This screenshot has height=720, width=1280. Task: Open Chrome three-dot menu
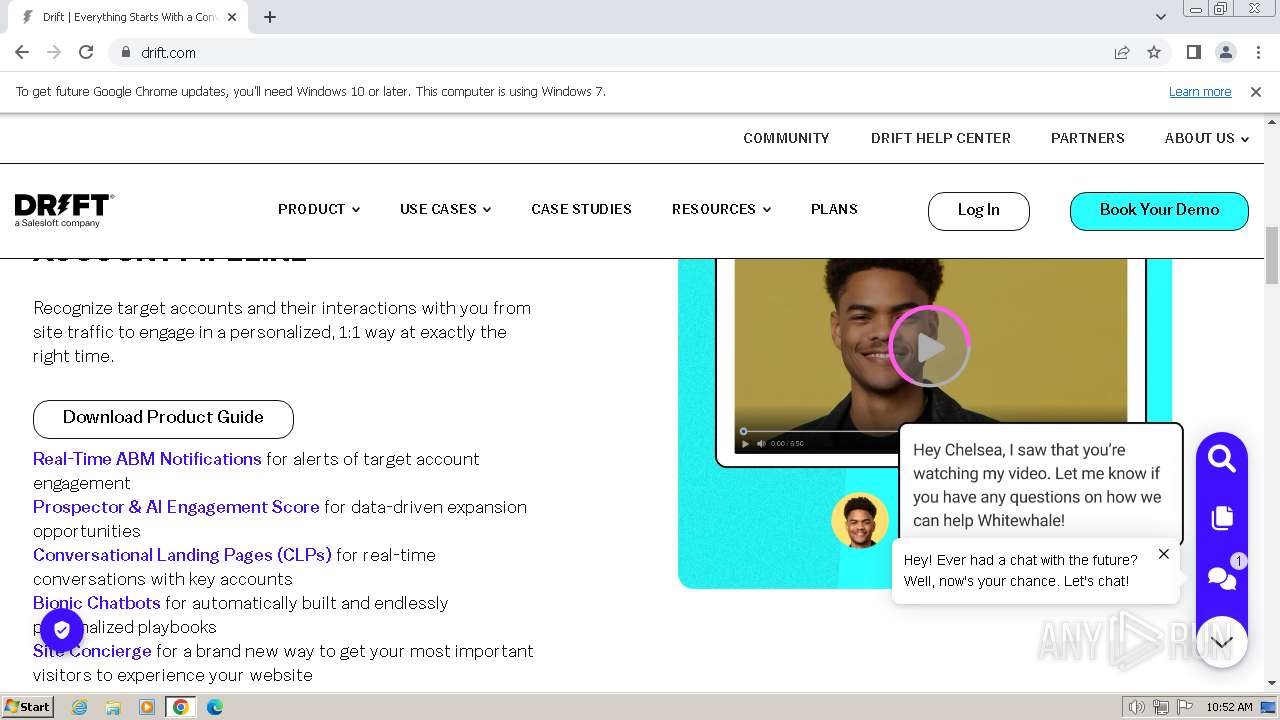pos(1257,52)
